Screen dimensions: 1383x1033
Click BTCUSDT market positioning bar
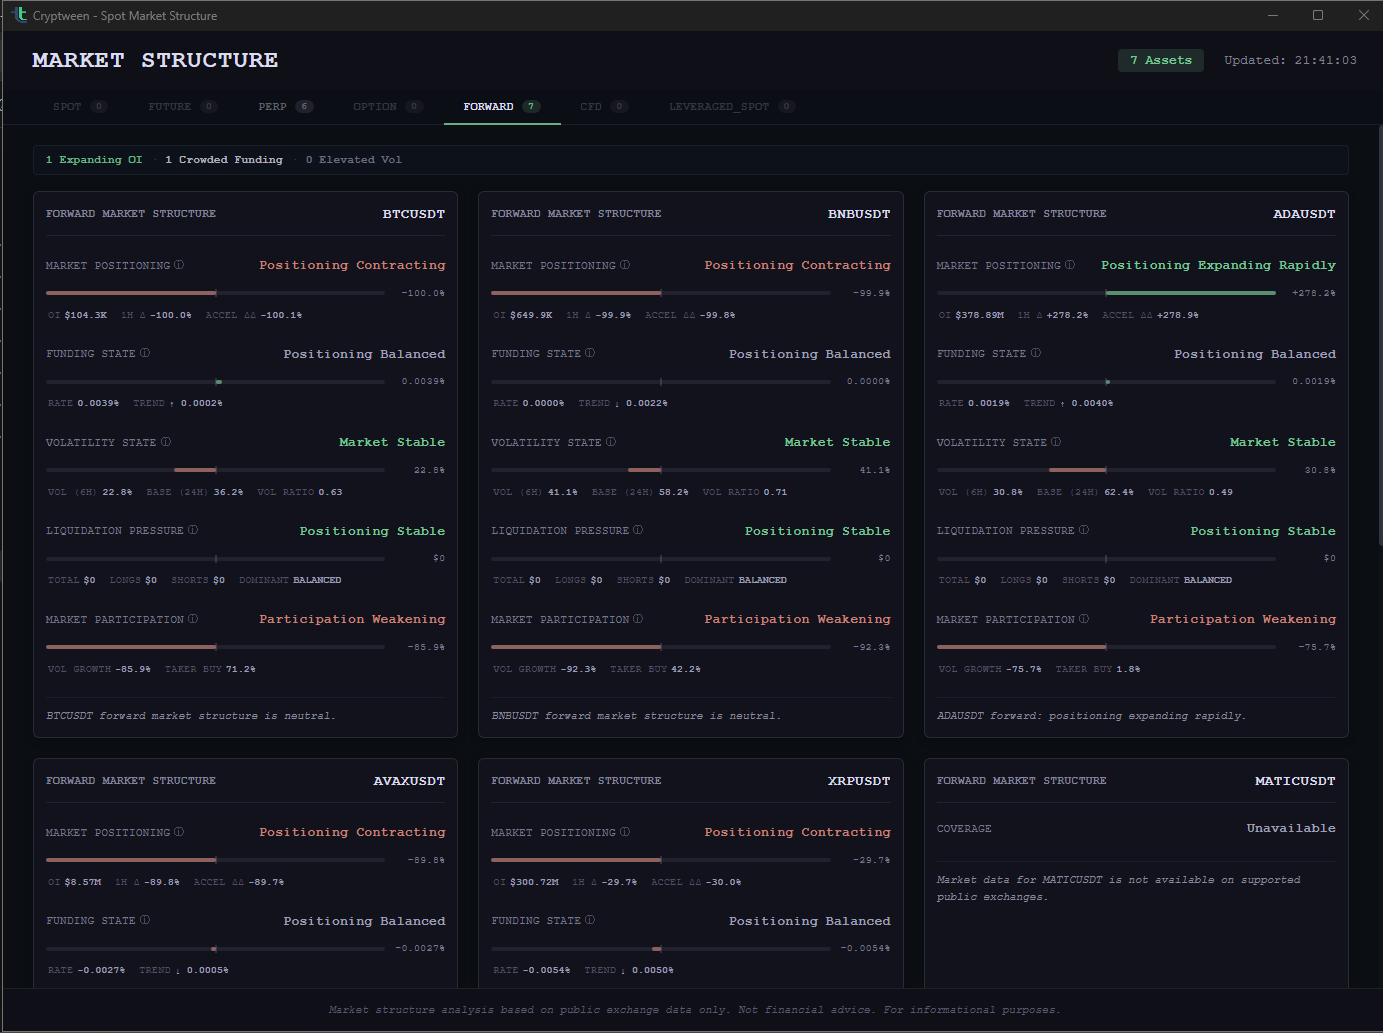pos(215,293)
